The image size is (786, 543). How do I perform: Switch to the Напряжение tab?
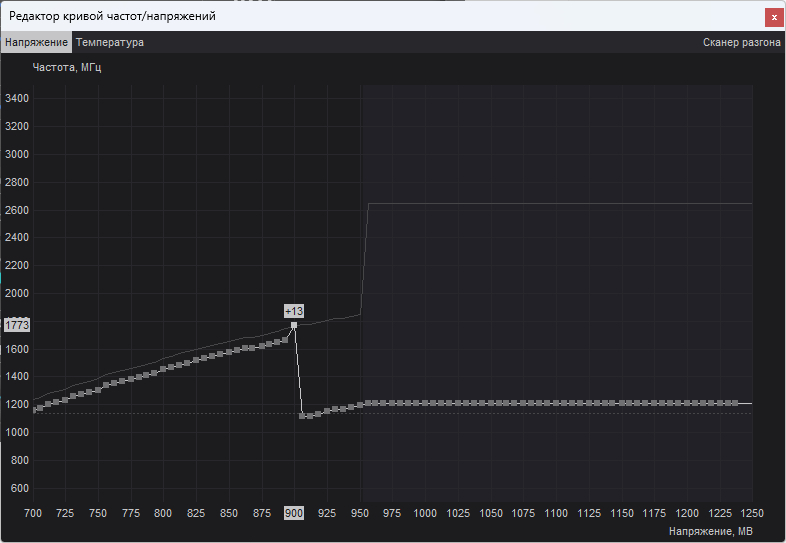36,43
